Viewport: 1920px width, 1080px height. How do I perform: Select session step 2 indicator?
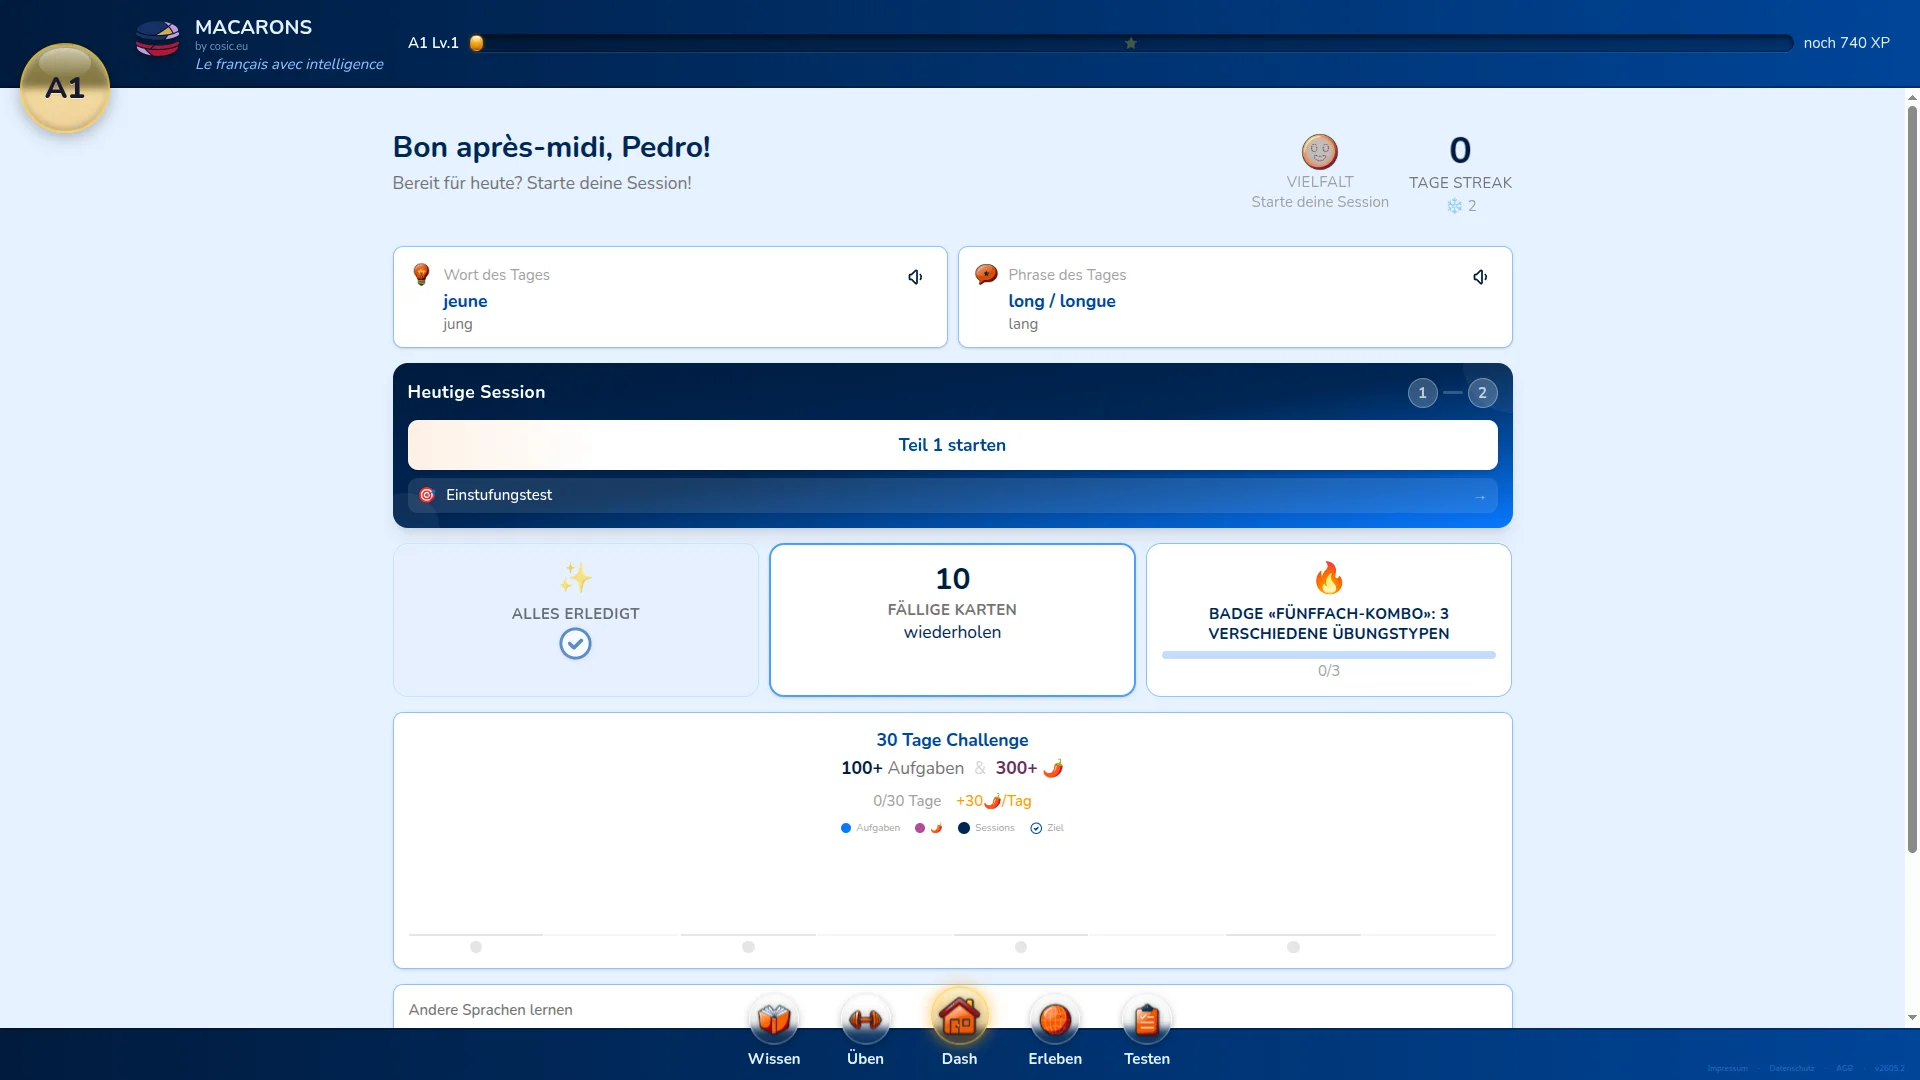pyautogui.click(x=1482, y=393)
